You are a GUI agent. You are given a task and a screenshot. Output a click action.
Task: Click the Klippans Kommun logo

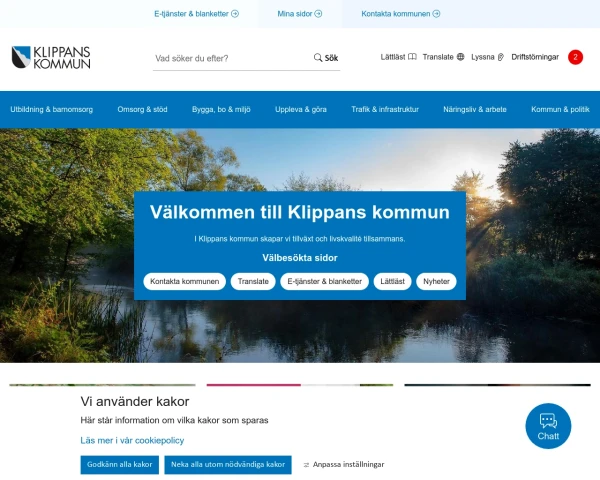coord(51,57)
